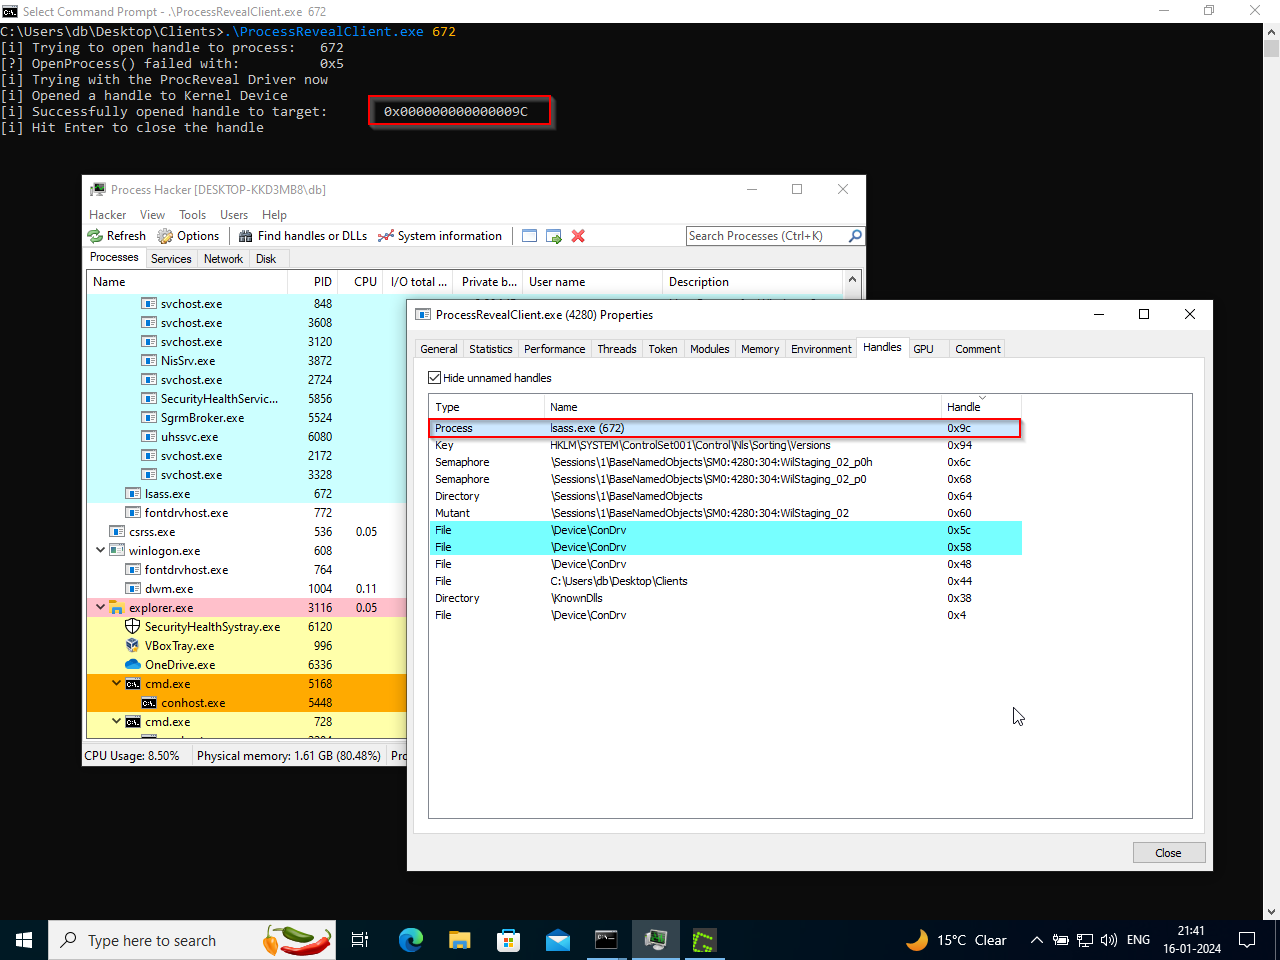1280x960 pixels.
Task: Switch to the Network tab
Action: (223, 259)
